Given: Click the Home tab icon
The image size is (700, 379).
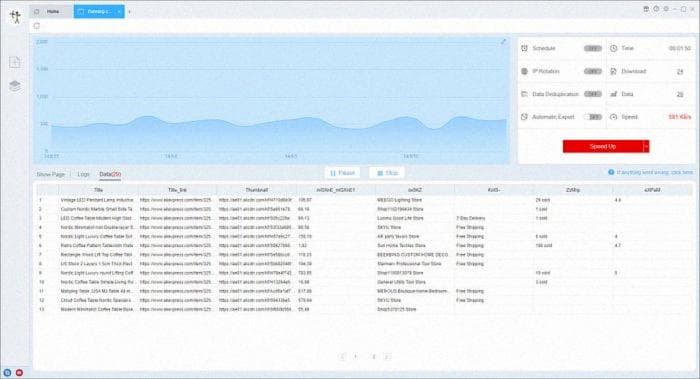Looking at the screenshot, I should (x=37, y=12).
